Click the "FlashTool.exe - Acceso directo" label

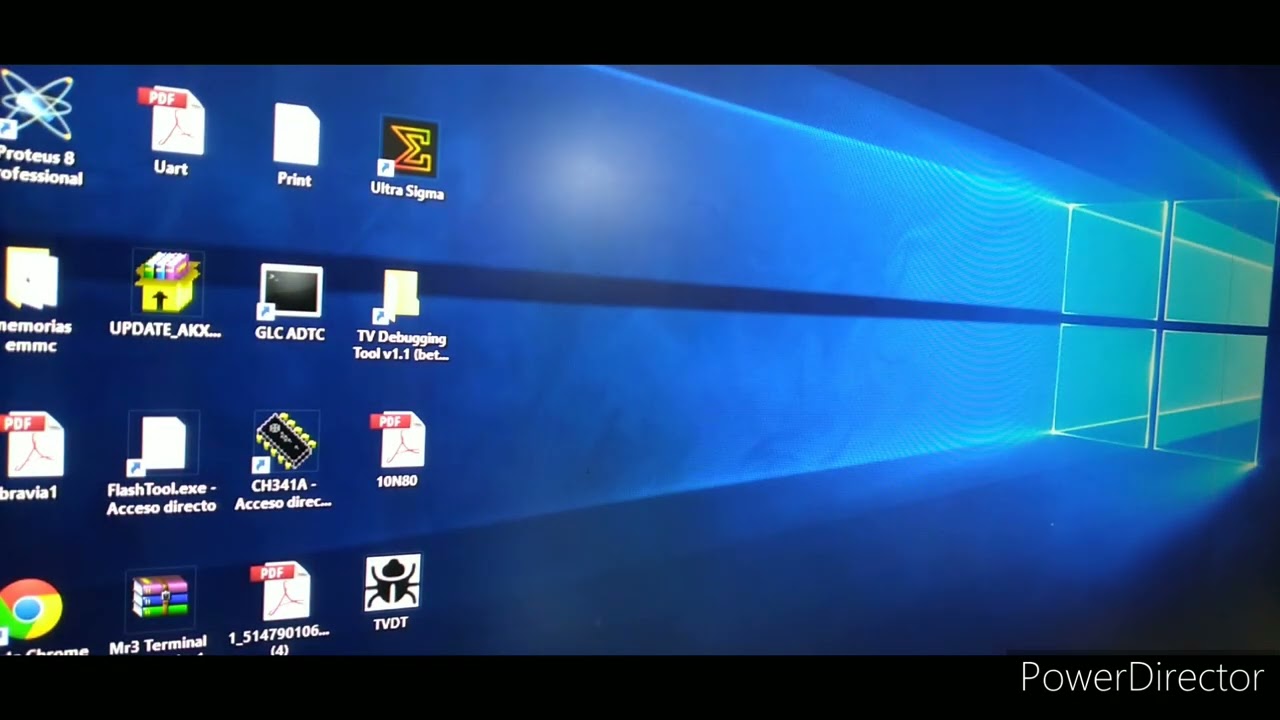[x=162, y=497]
